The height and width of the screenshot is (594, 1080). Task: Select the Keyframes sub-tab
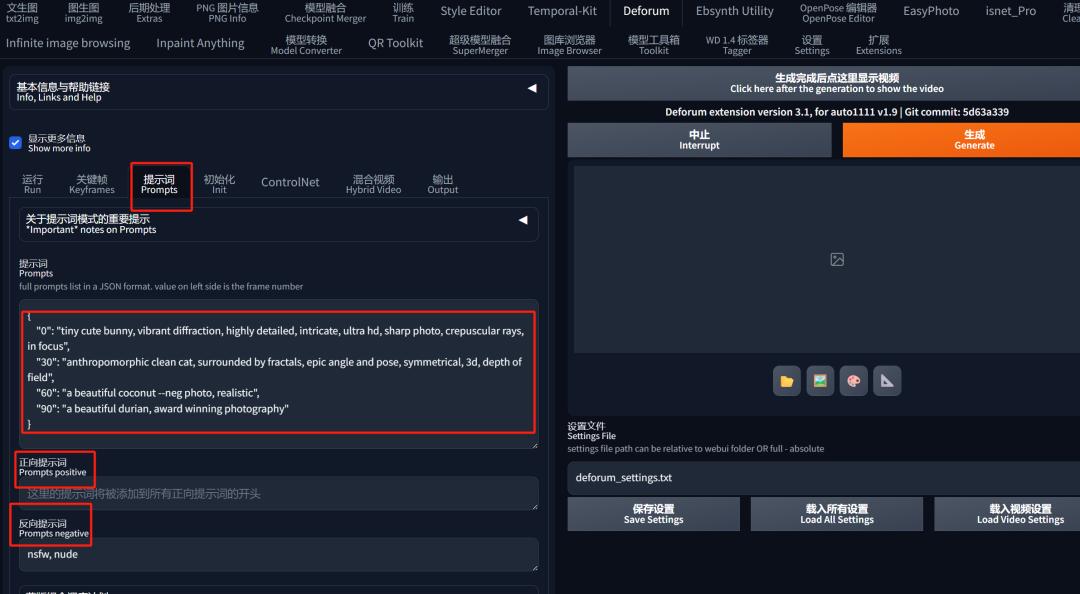pos(92,184)
